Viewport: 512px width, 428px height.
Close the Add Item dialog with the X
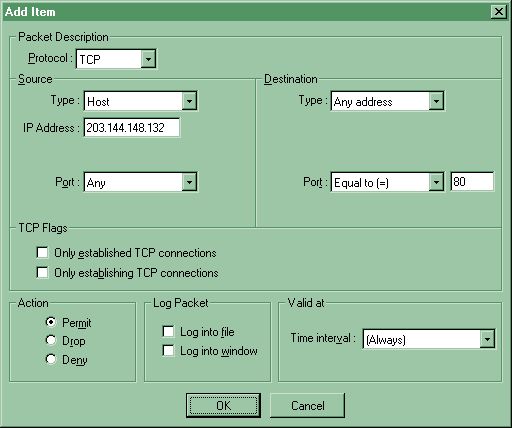point(499,12)
